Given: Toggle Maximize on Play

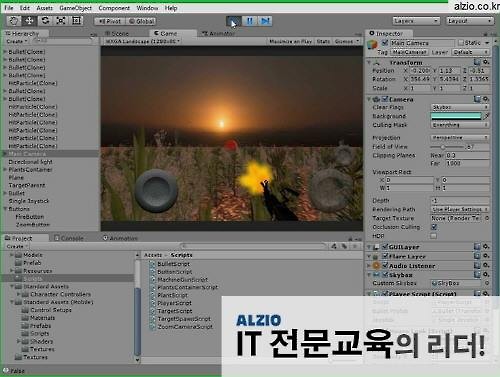Looking at the screenshot, I should click(x=290, y=41).
